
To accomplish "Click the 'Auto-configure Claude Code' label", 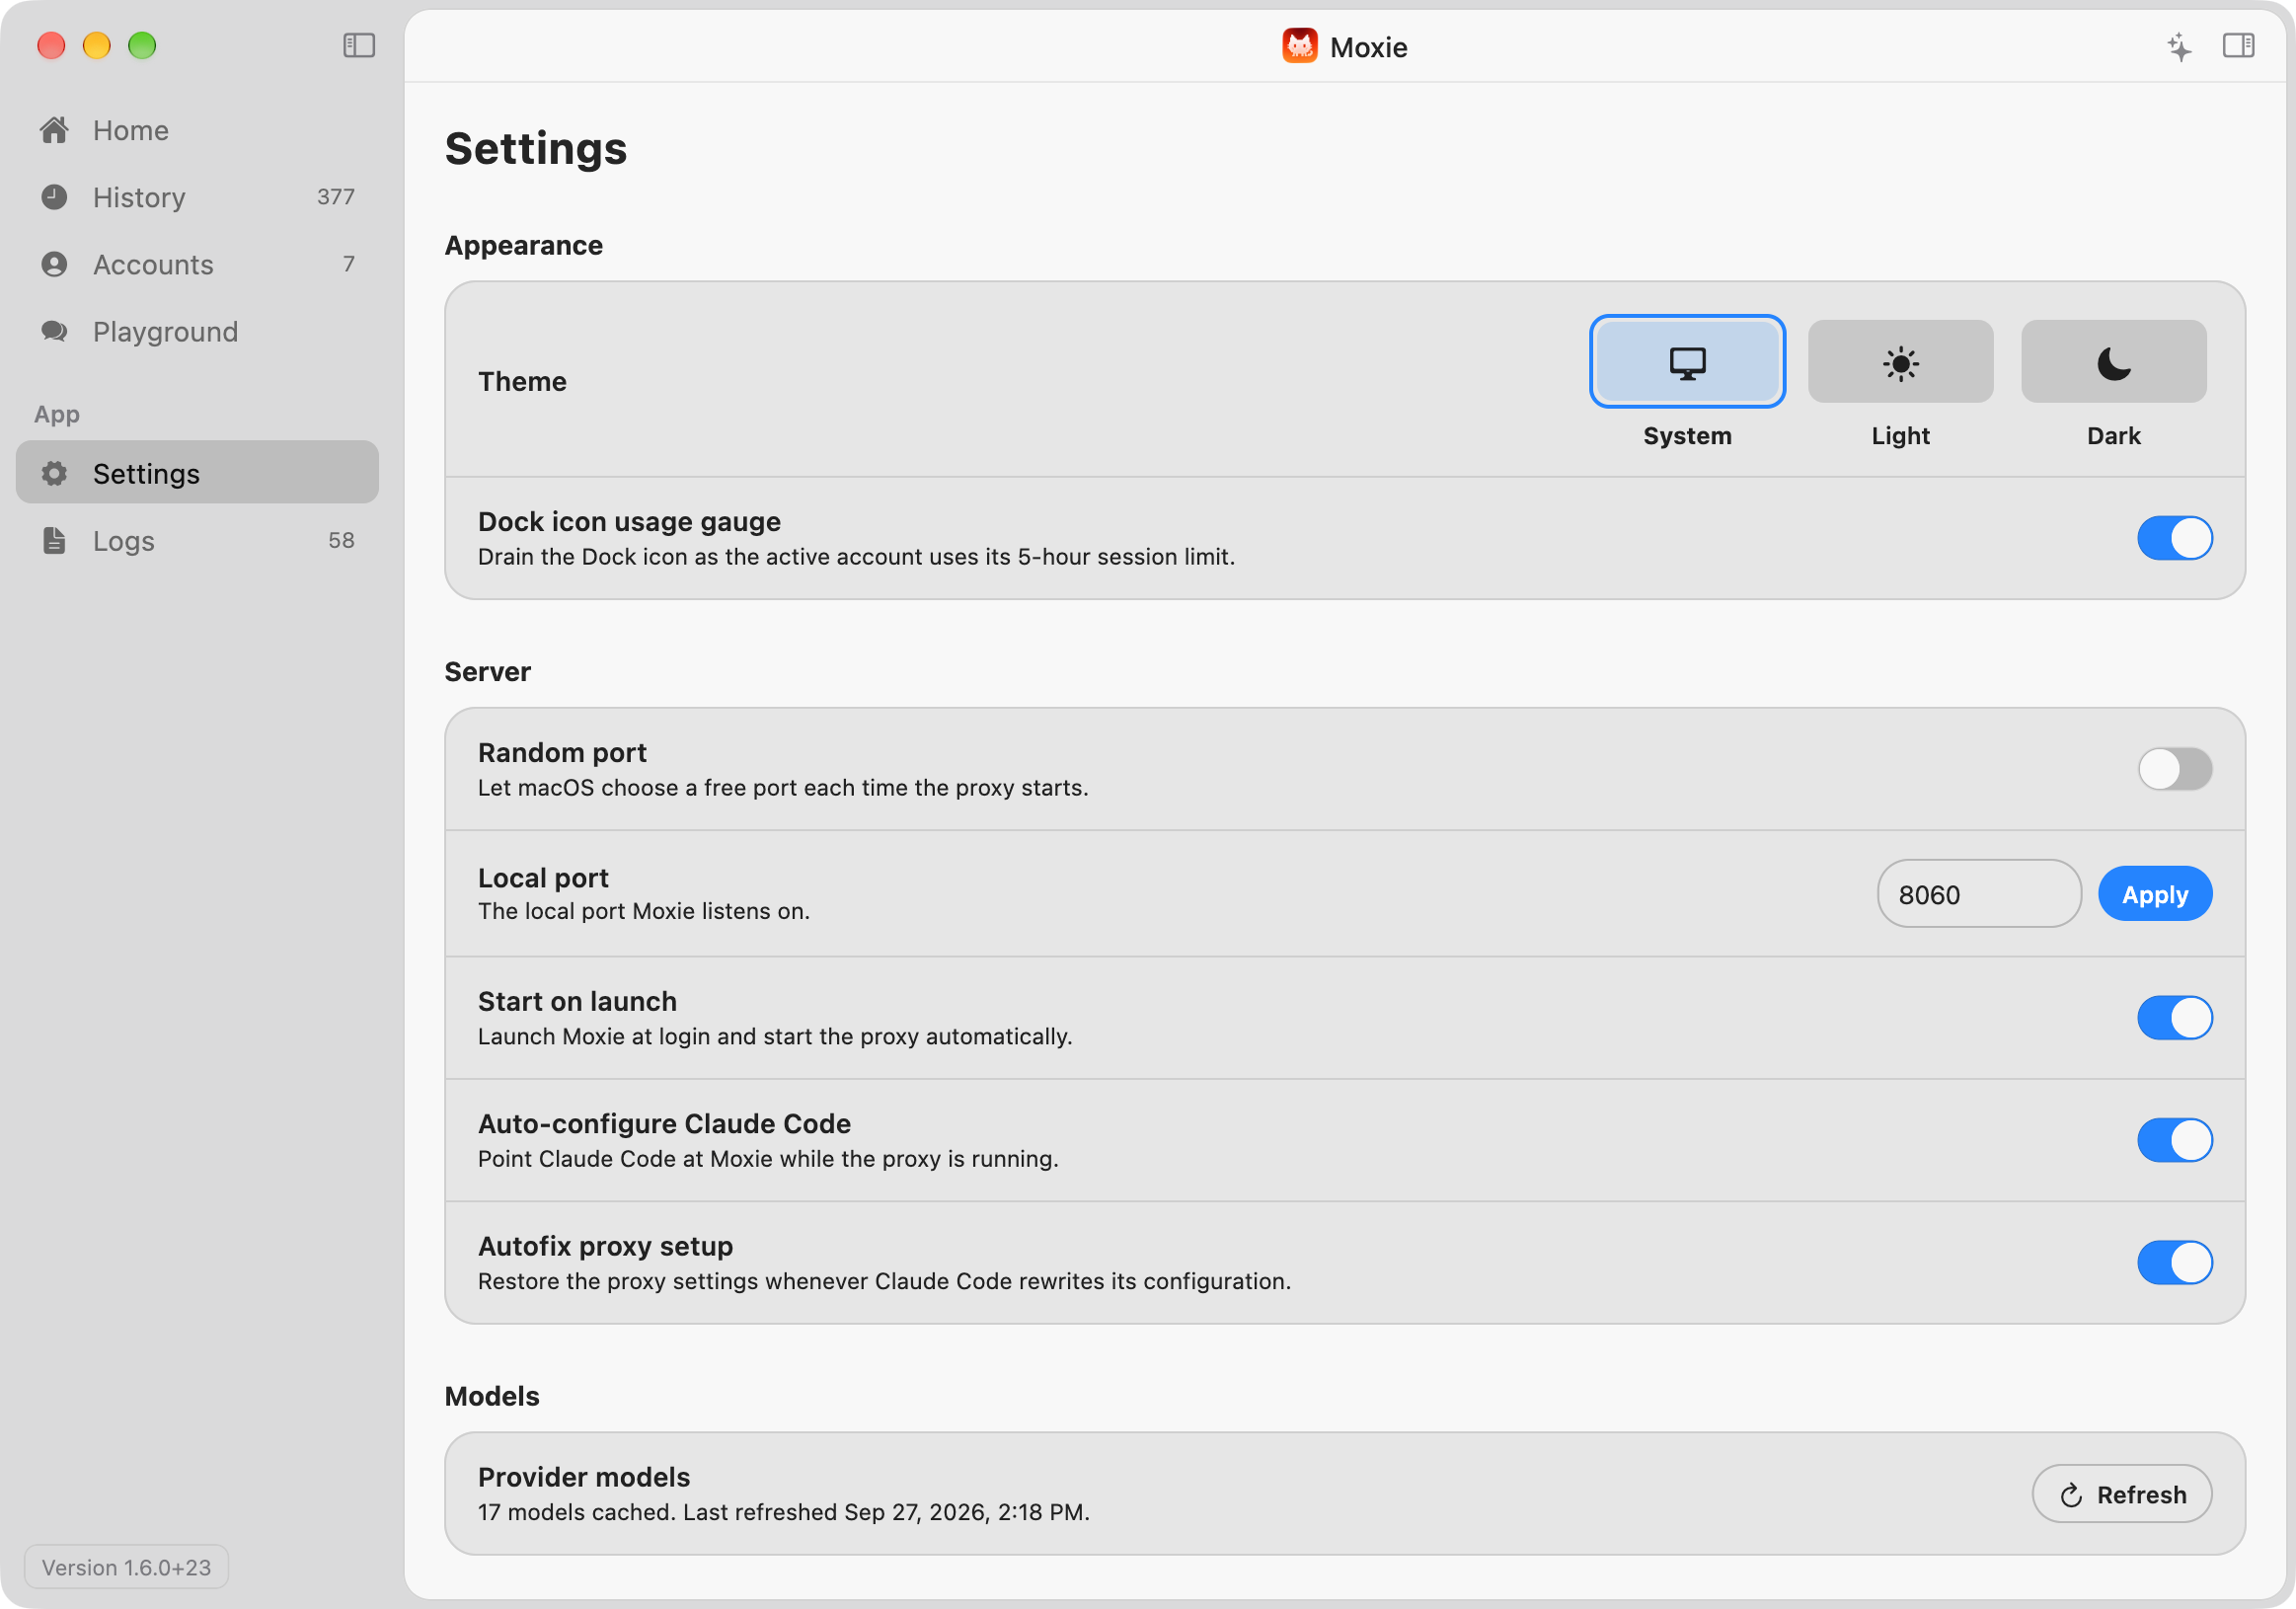I will pyautogui.click(x=664, y=1124).
